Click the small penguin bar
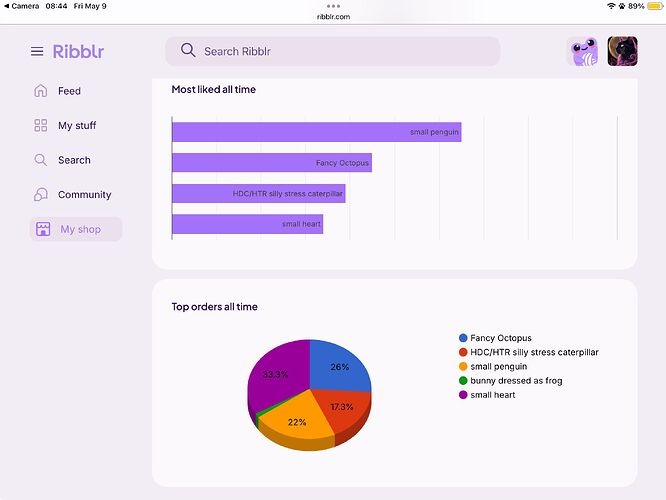 316,132
